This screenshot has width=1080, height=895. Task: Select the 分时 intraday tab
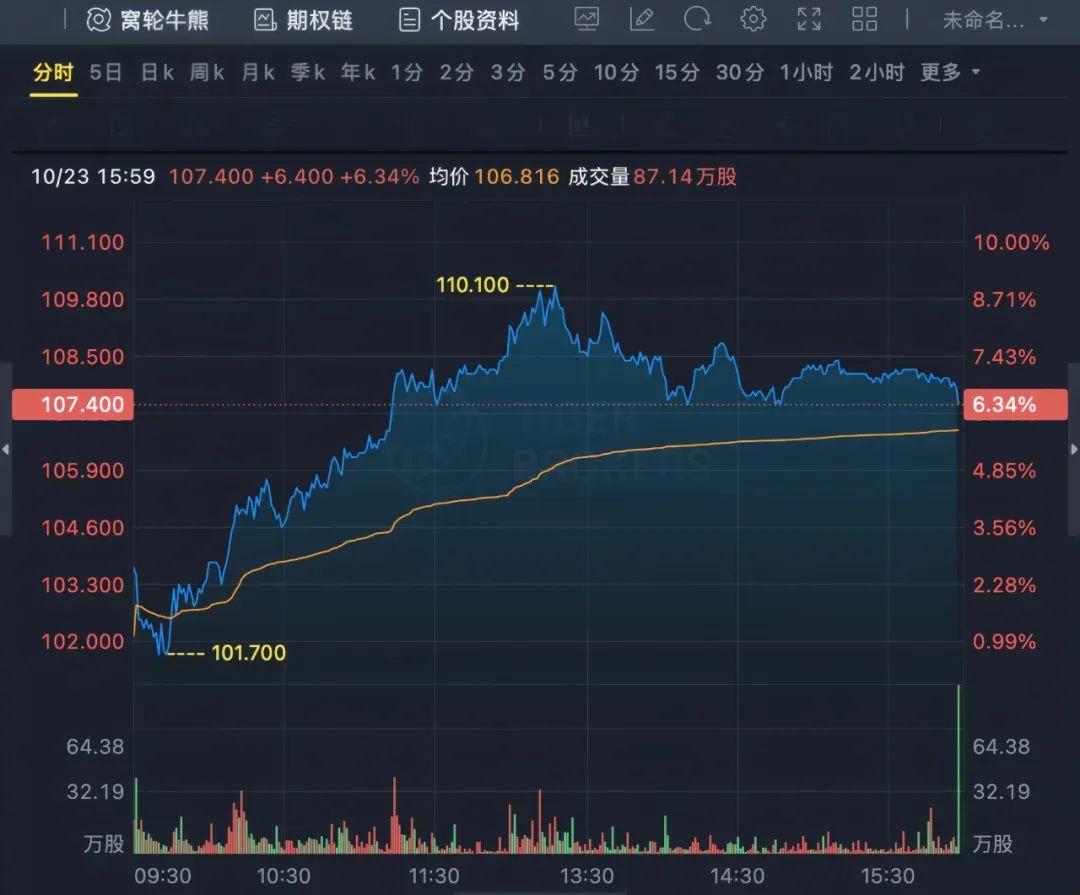pos(53,72)
